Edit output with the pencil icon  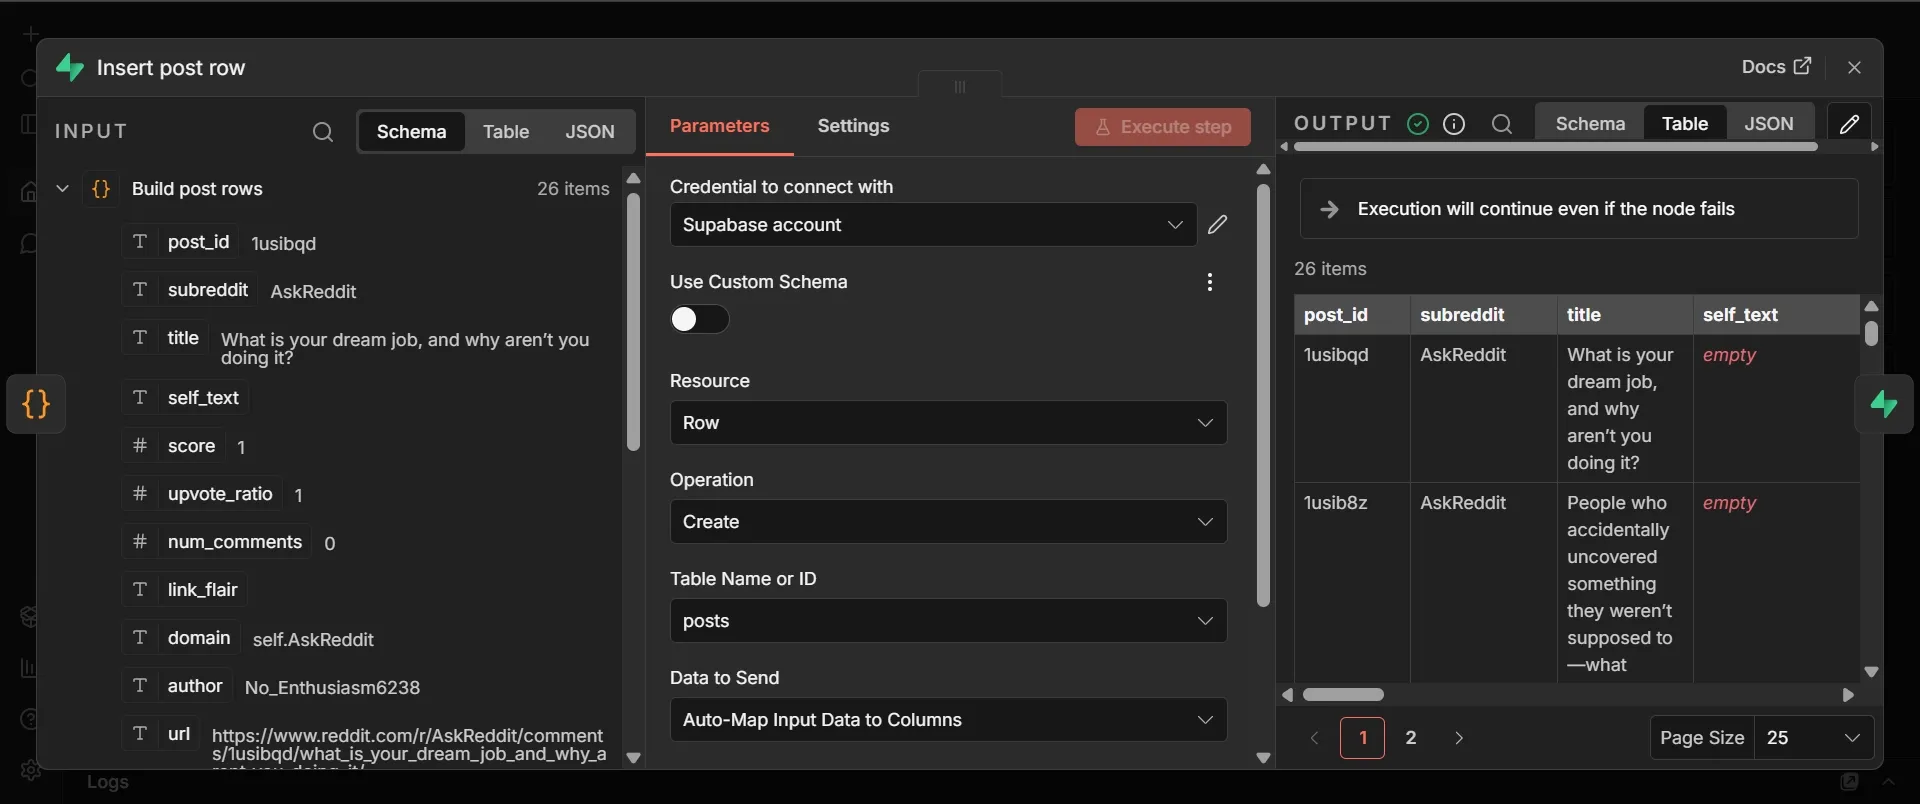1849,124
